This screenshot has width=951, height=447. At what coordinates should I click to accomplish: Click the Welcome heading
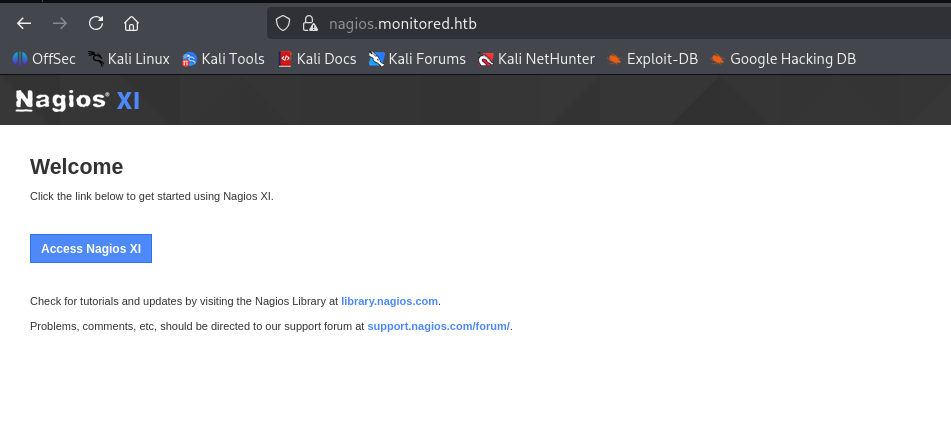[76, 167]
